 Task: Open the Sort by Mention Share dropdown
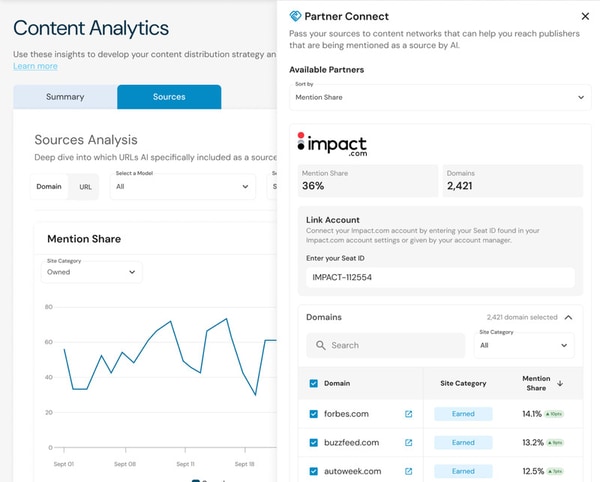(439, 97)
